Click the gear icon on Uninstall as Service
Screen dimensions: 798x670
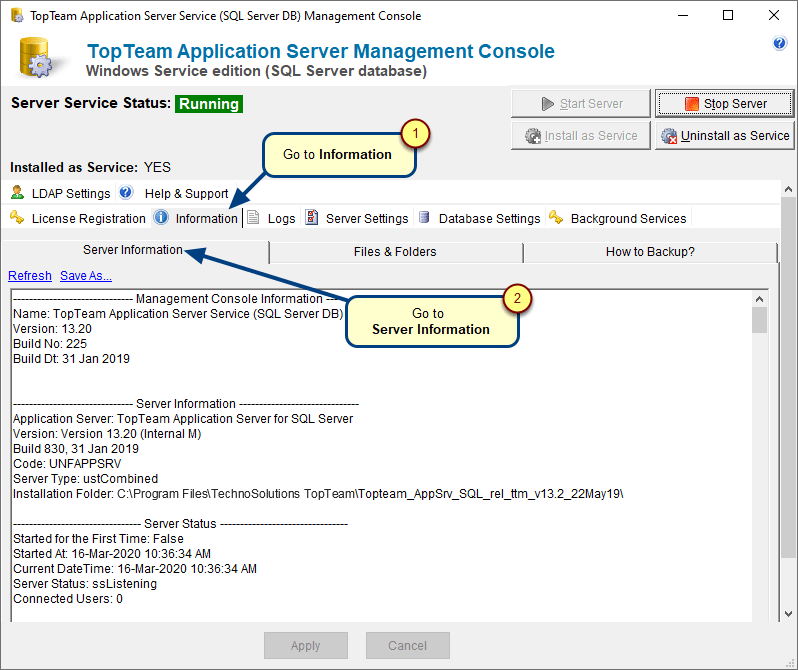point(669,136)
